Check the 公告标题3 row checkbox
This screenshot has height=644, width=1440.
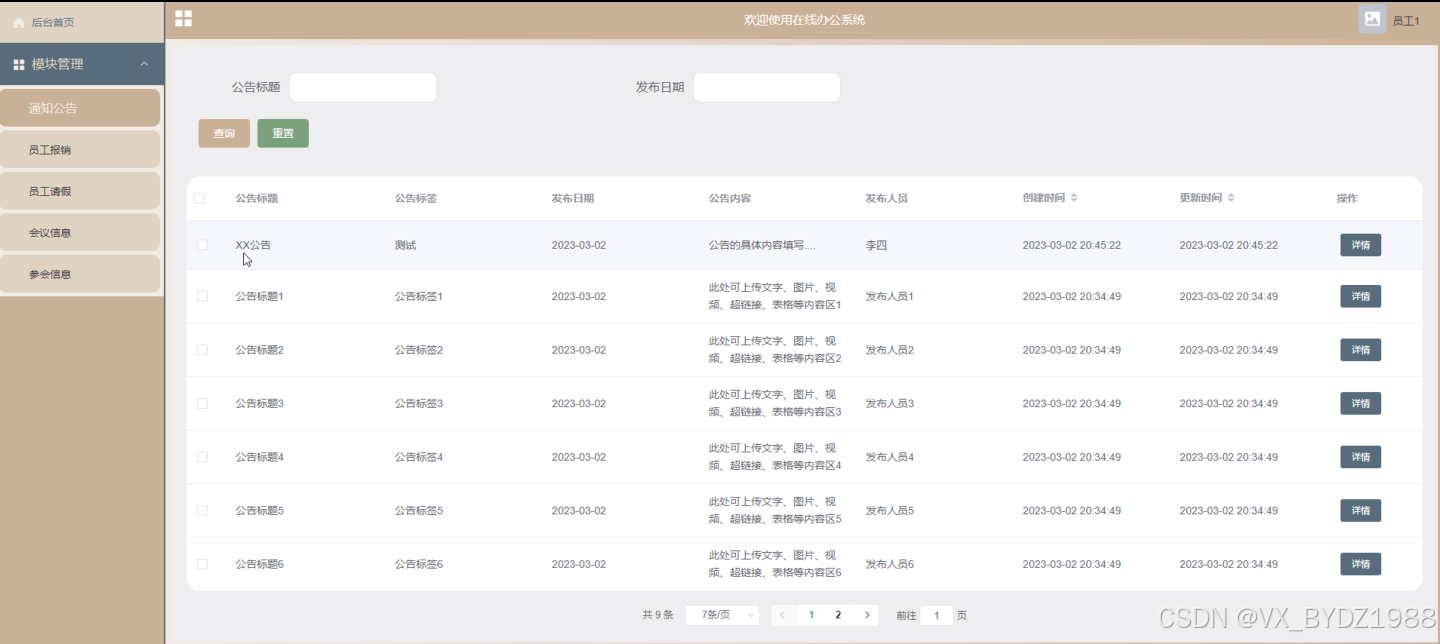tap(202, 403)
